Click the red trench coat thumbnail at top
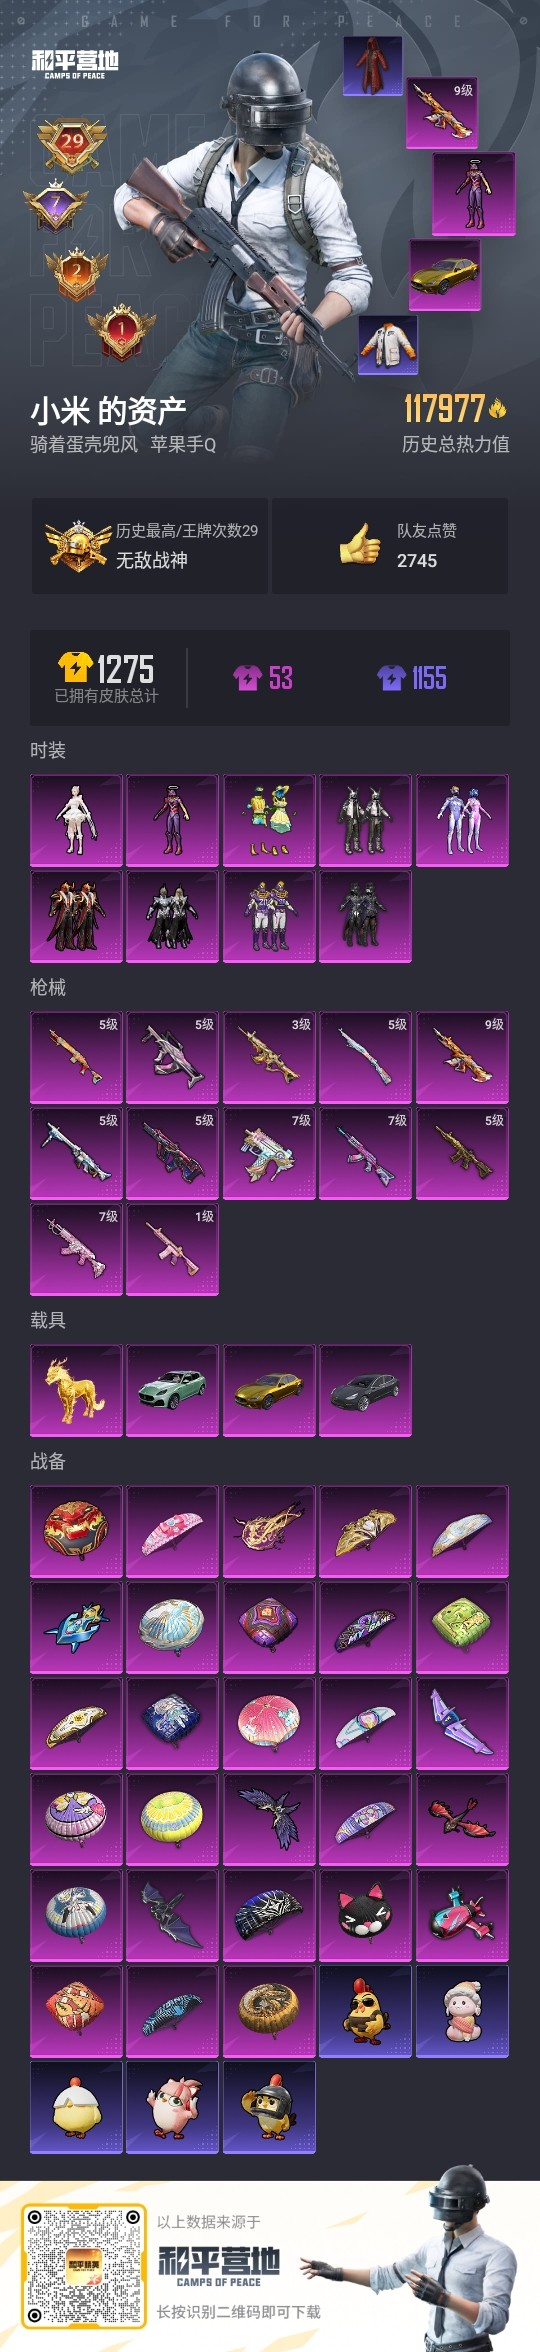 pos(373,66)
